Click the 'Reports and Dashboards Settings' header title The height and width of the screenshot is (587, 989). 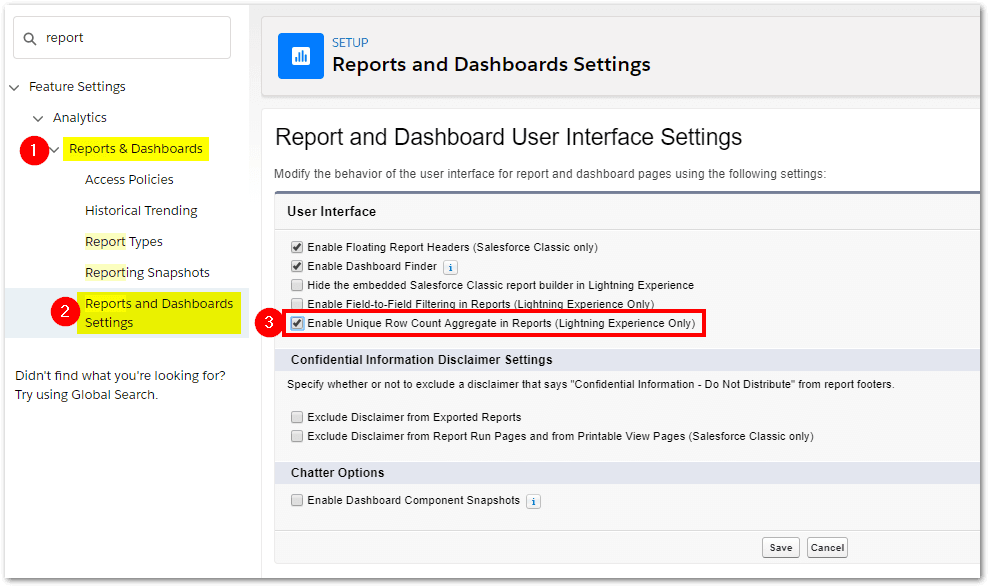491,64
